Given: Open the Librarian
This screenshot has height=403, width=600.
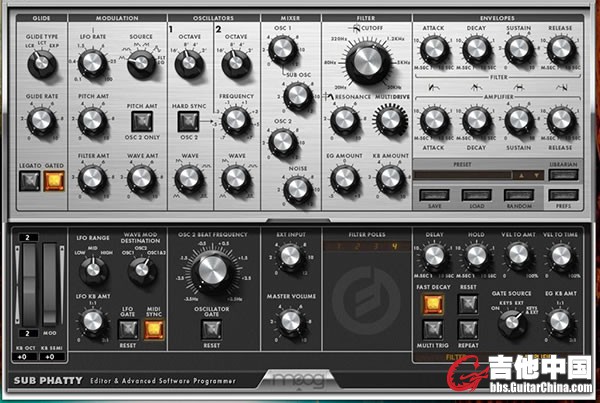Looking at the screenshot, I should pyautogui.click(x=563, y=175).
